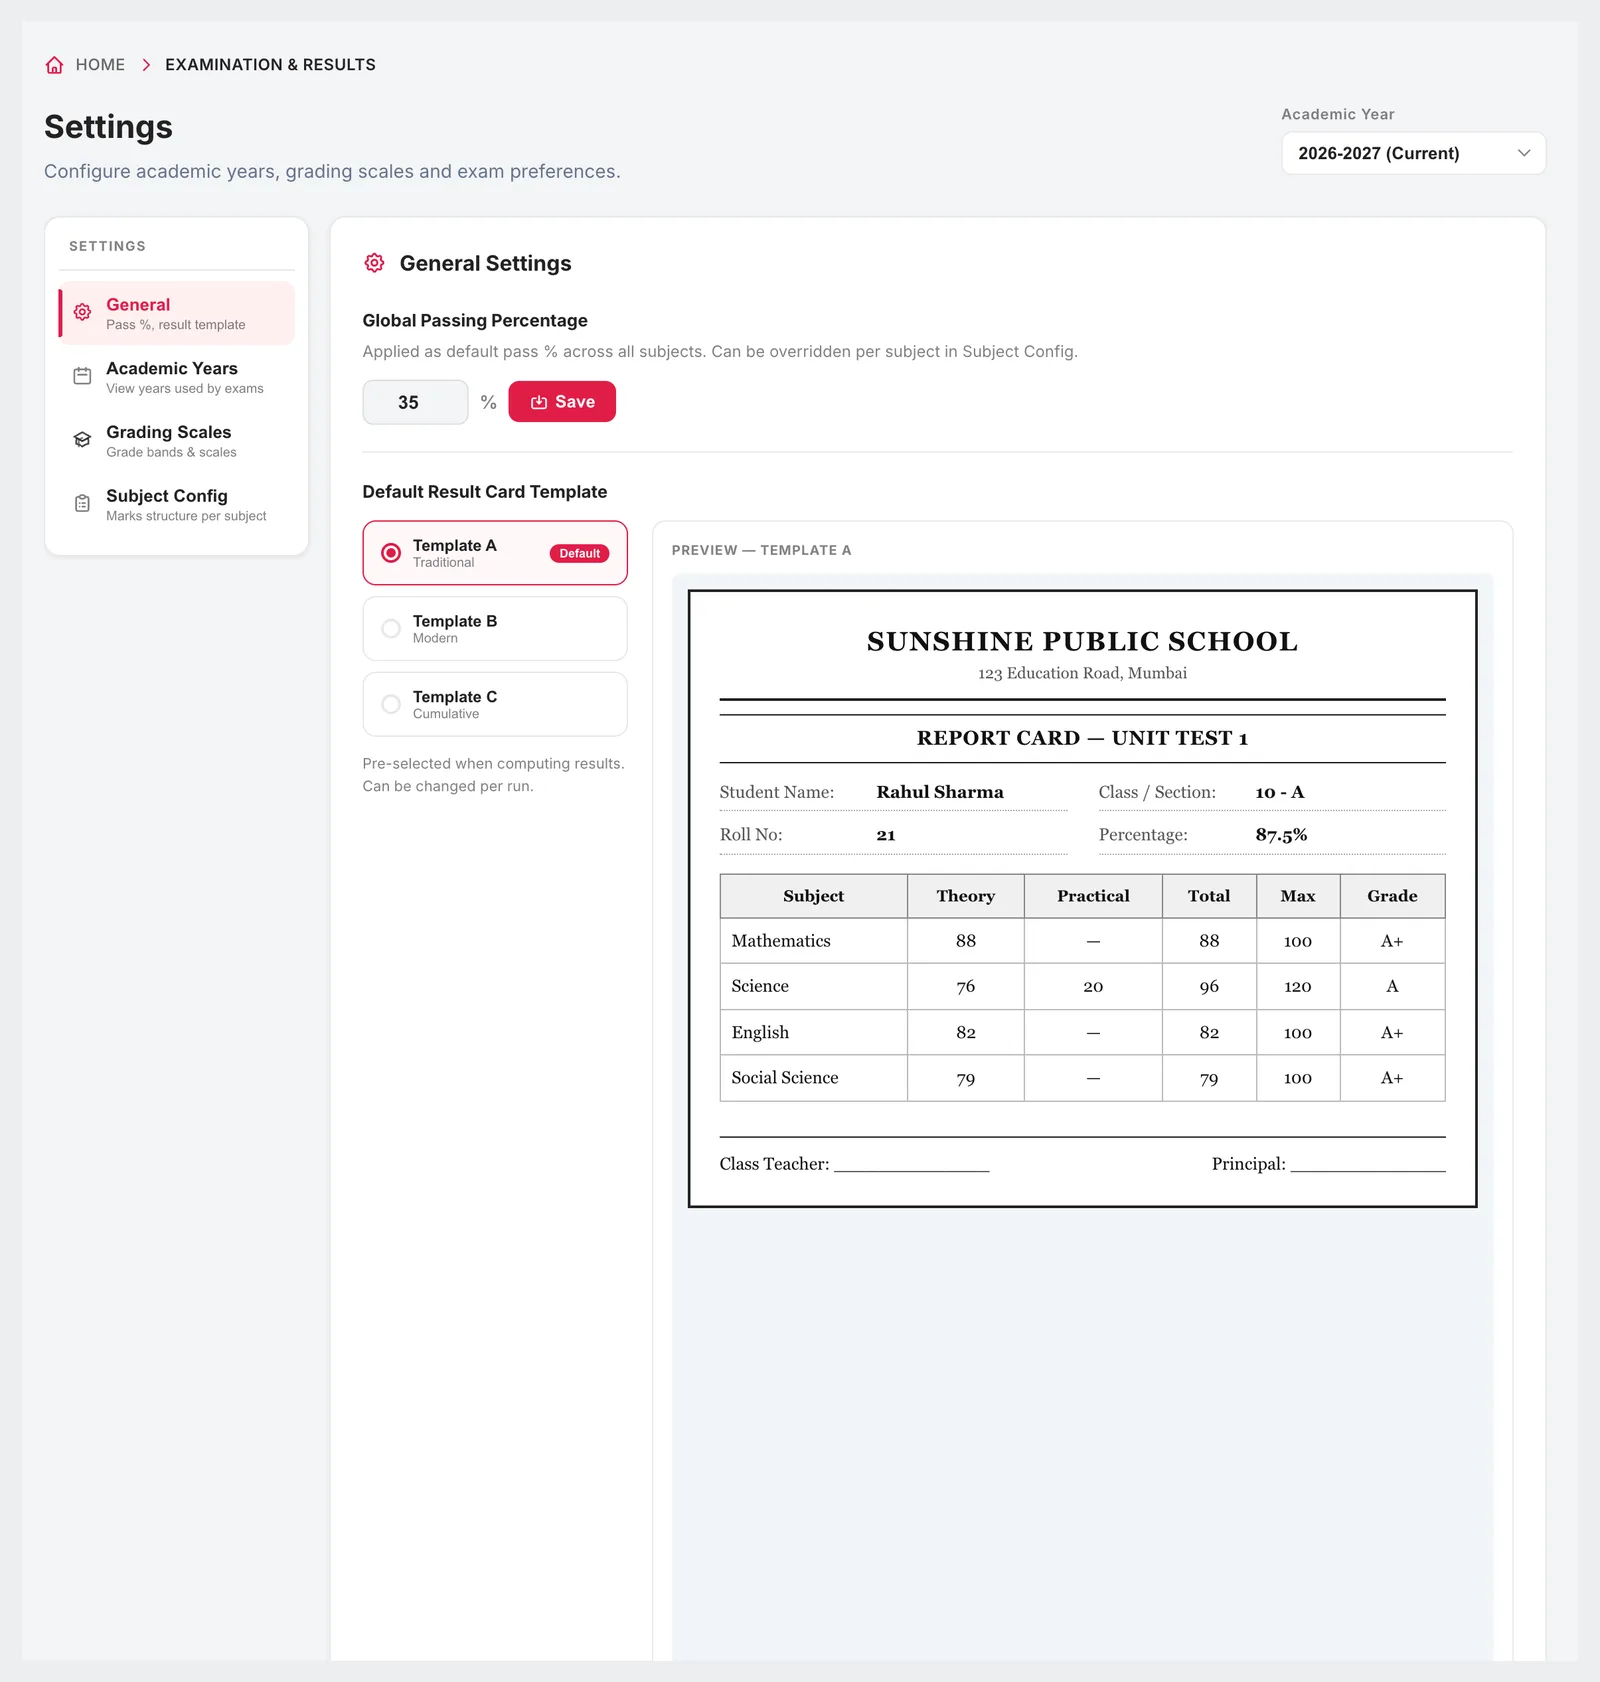Click the Default badge on Template A

579,553
